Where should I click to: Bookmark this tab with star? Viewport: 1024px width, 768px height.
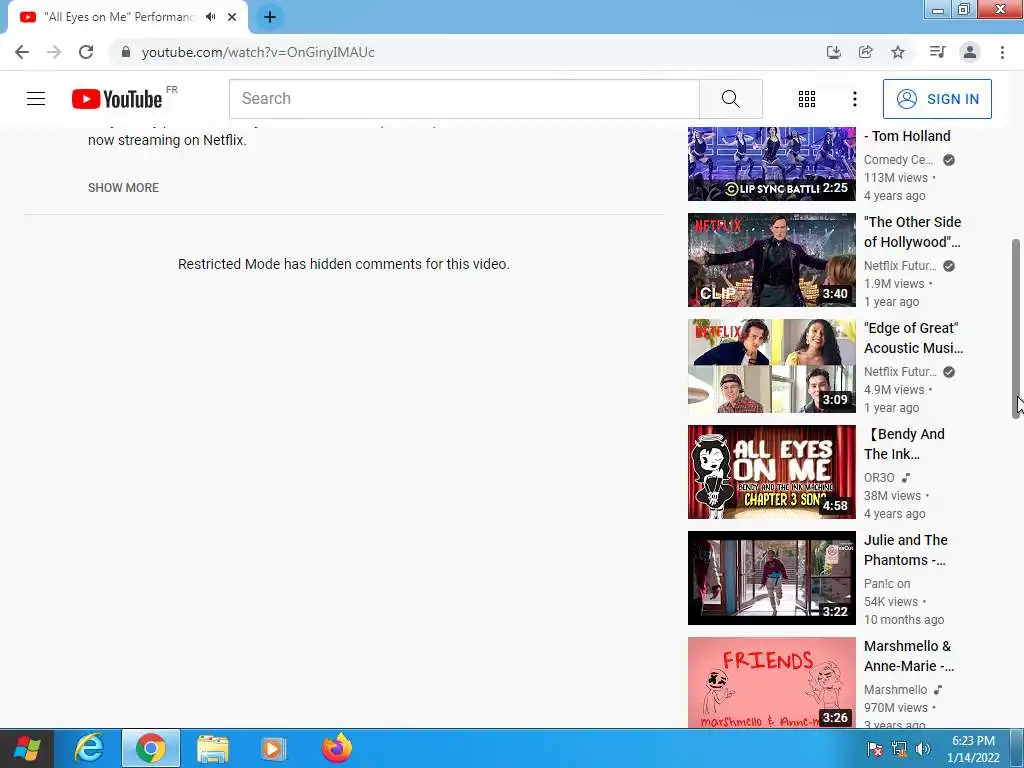point(898,52)
